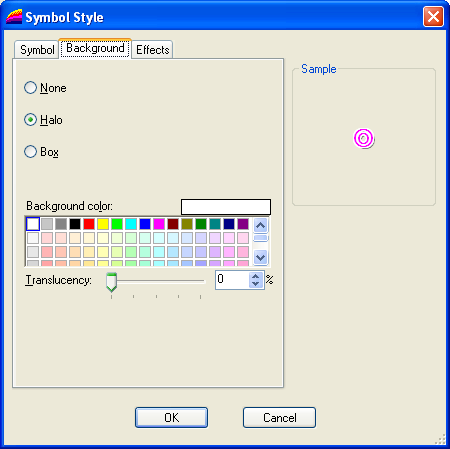Increase translucency with the up spinner arrow
Image resolution: width=450 pixels, height=449 pixels.
point(256,276)
